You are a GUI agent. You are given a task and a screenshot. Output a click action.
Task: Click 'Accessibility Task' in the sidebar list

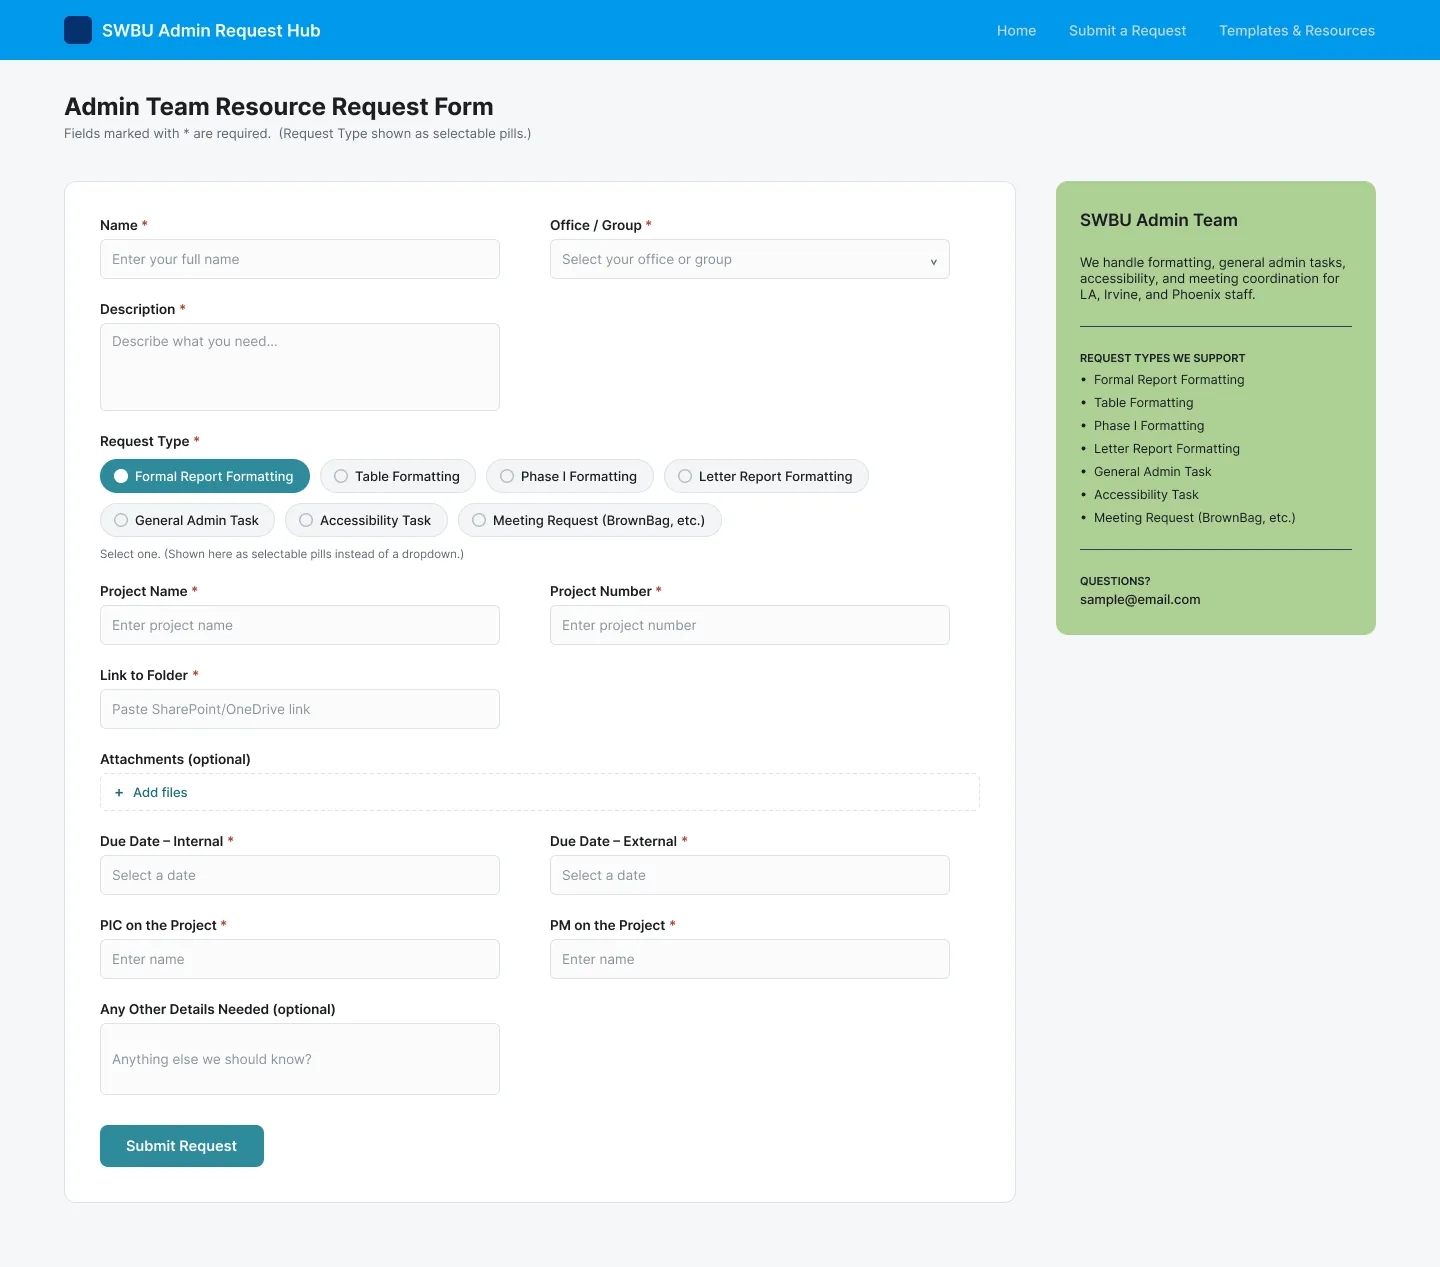tap(1146, 495)
